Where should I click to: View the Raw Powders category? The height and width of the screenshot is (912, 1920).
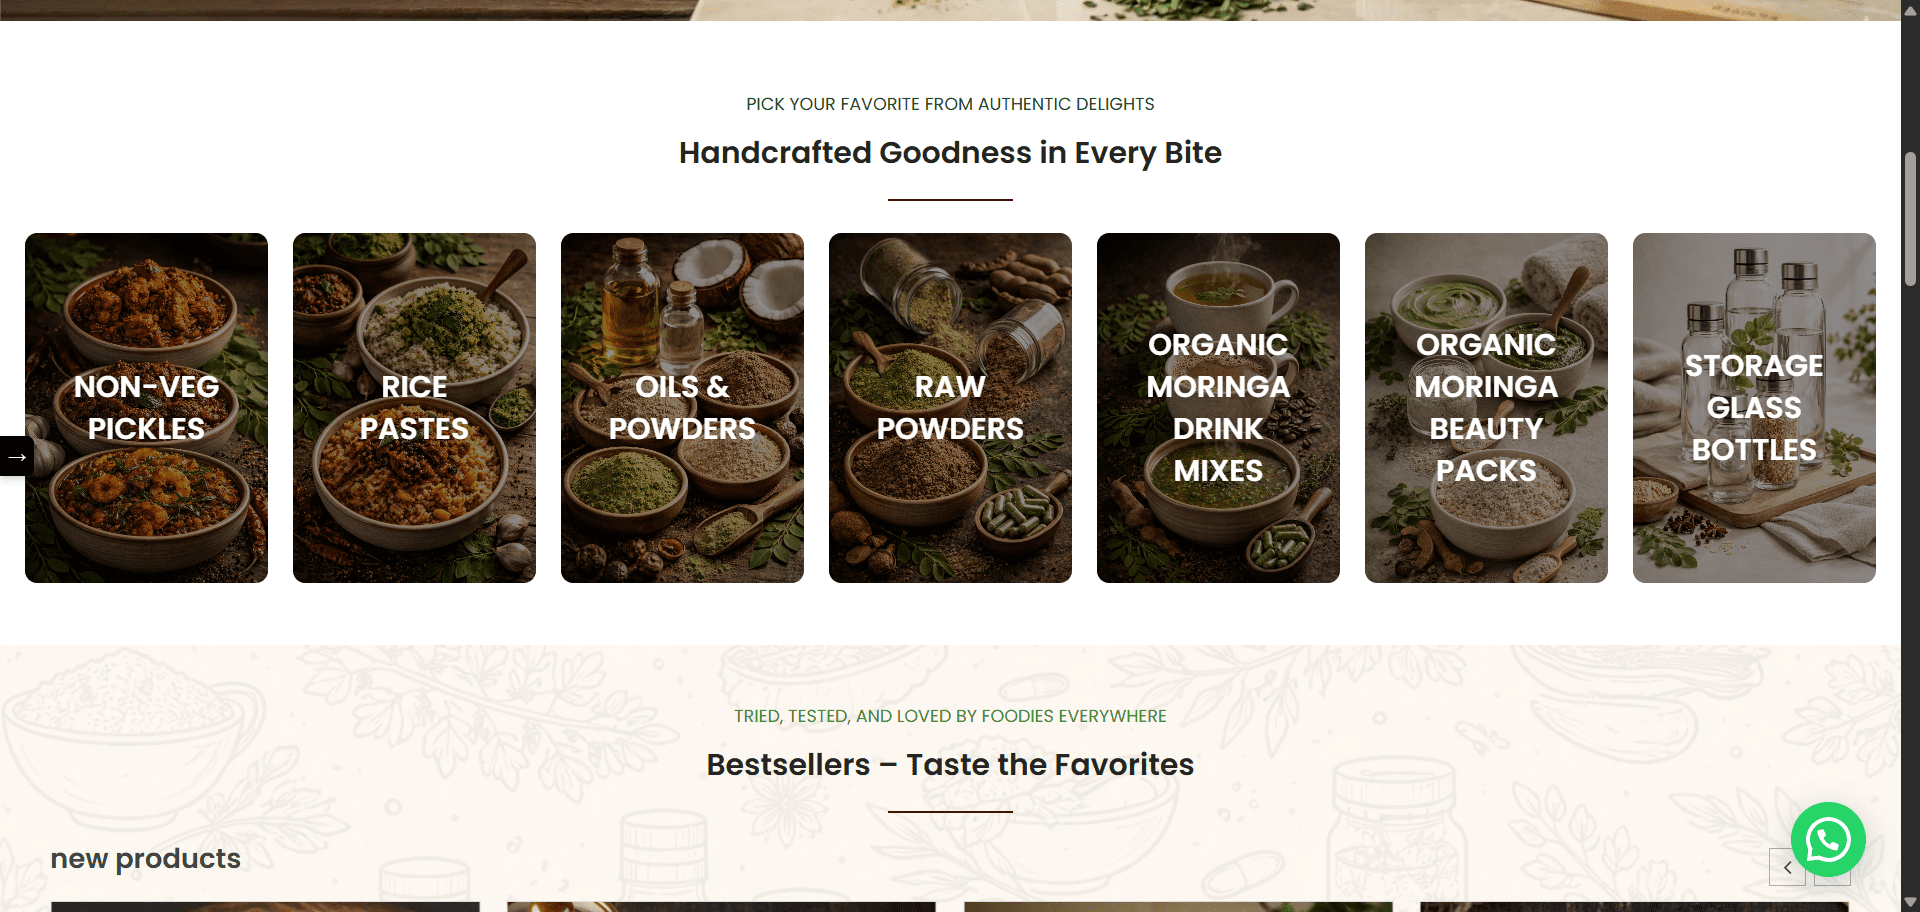(x=950, y=408)
